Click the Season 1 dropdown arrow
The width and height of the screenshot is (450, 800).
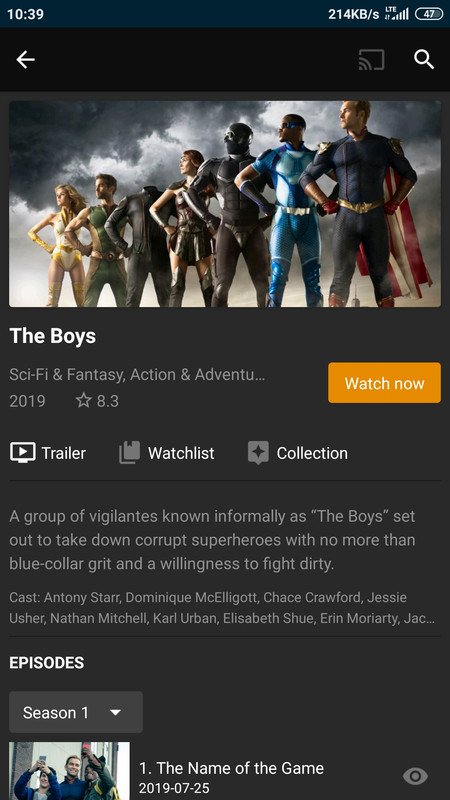tap(116, 712)
